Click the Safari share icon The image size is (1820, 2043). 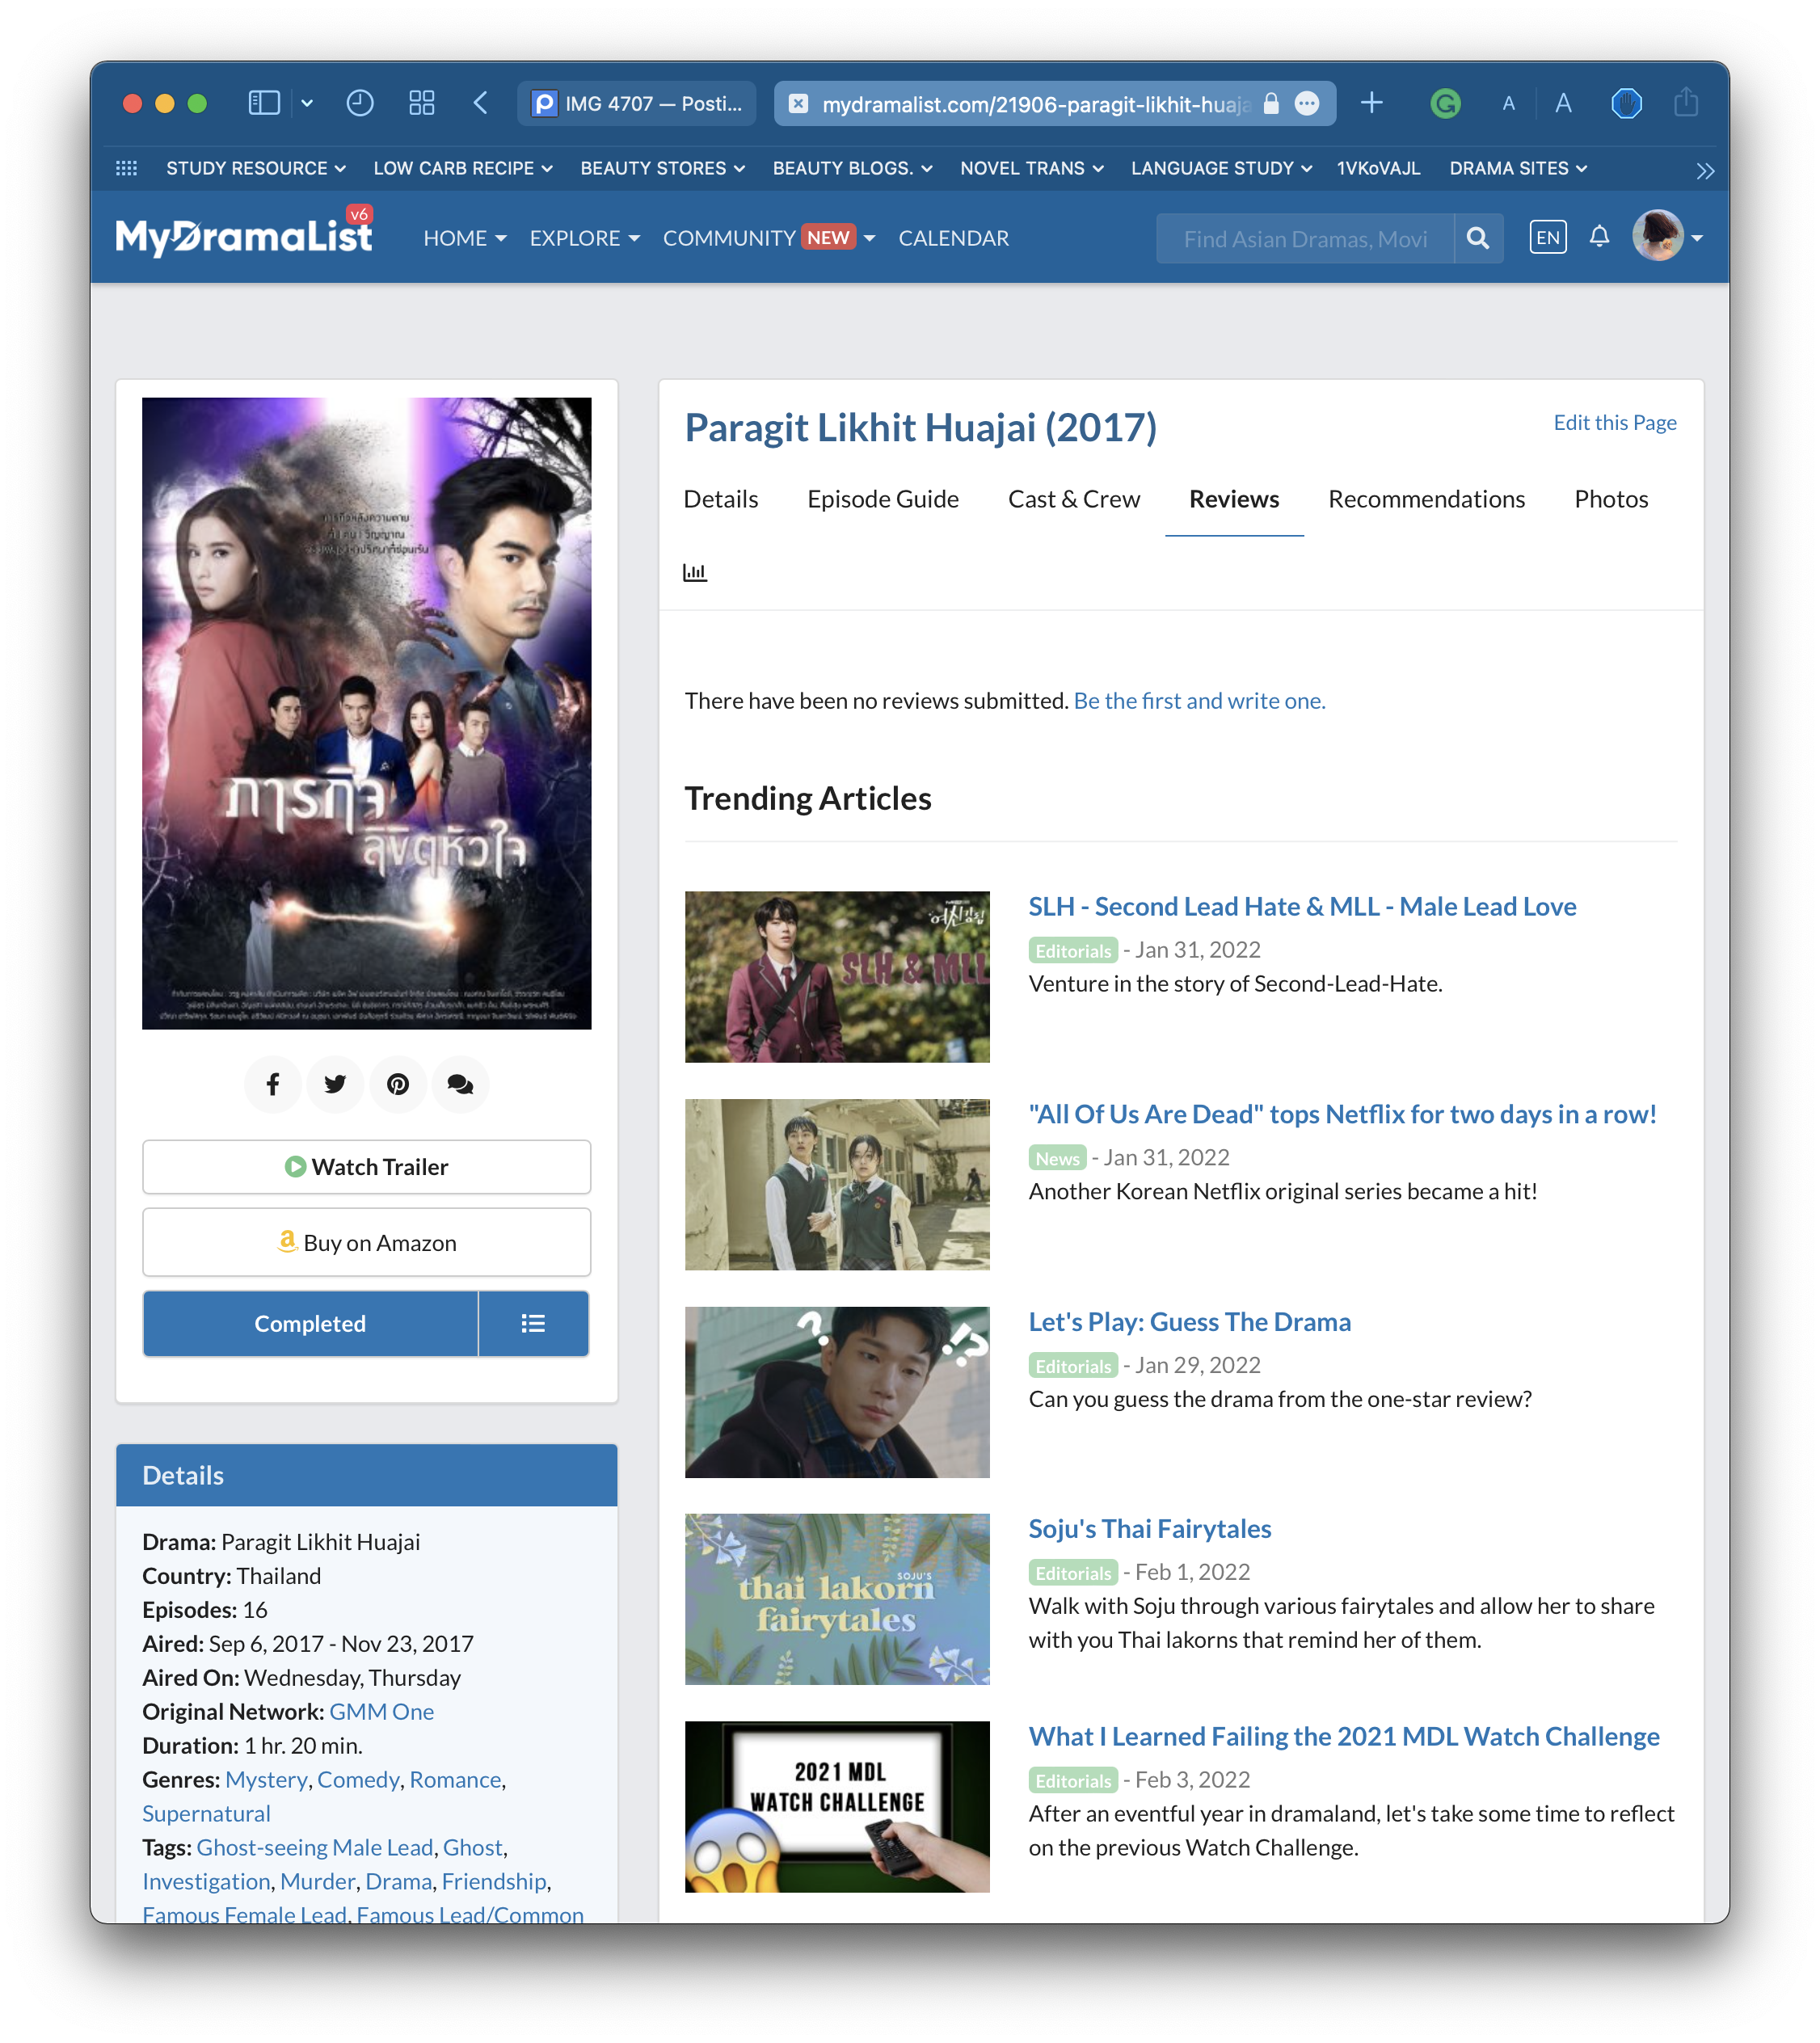click(x=1686, y=102)
